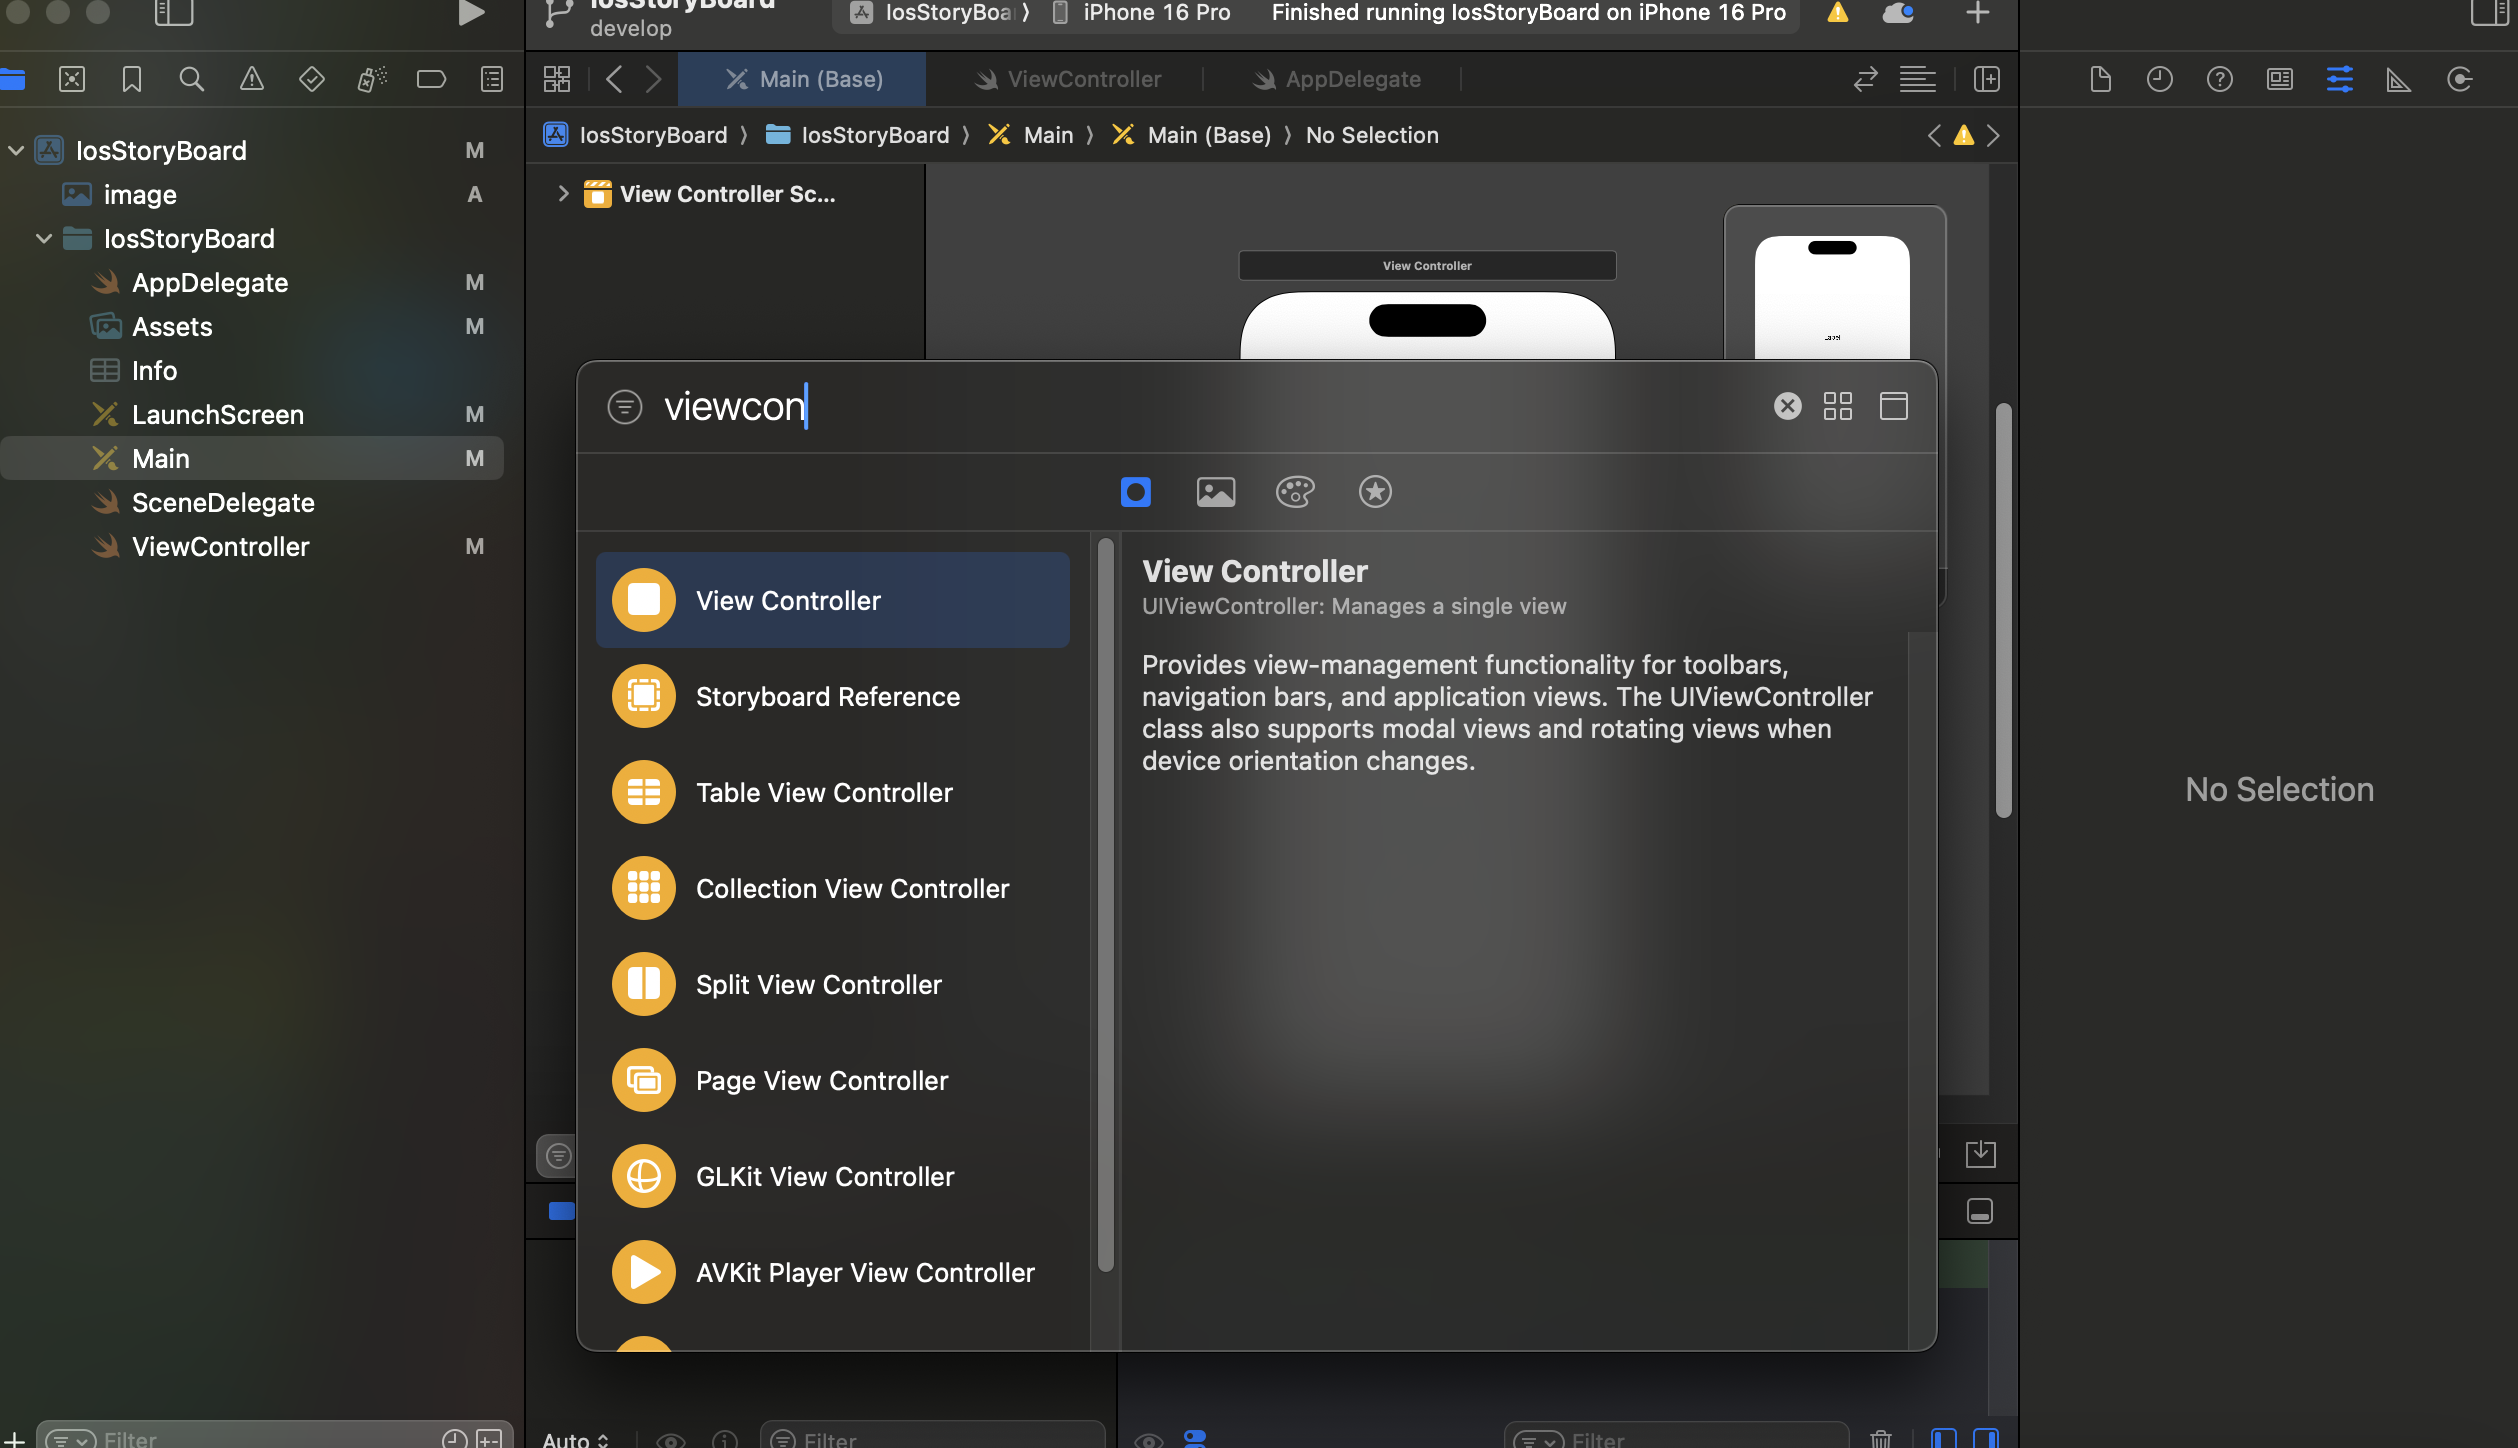
Task: Select AVKit Player View Controller item
Action: point(833,1272)
